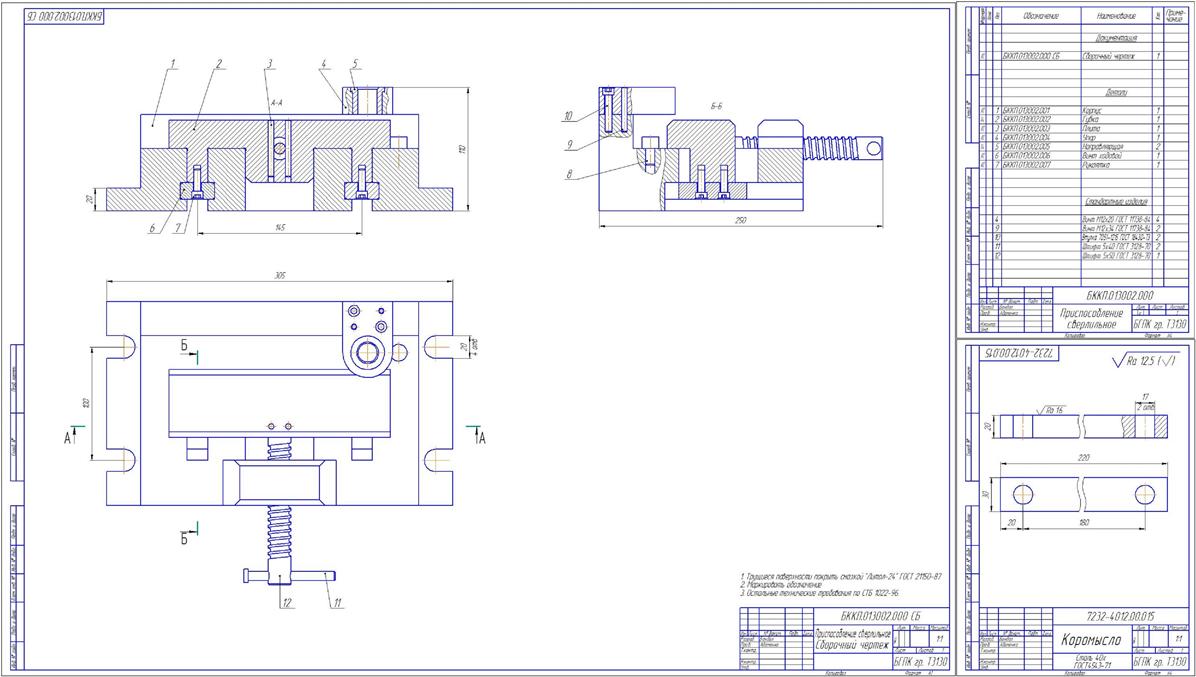The height and width of the screenshot is (677, 1196).
Task: Click callout 11 near the handle
Action: [x=336, y=602]
